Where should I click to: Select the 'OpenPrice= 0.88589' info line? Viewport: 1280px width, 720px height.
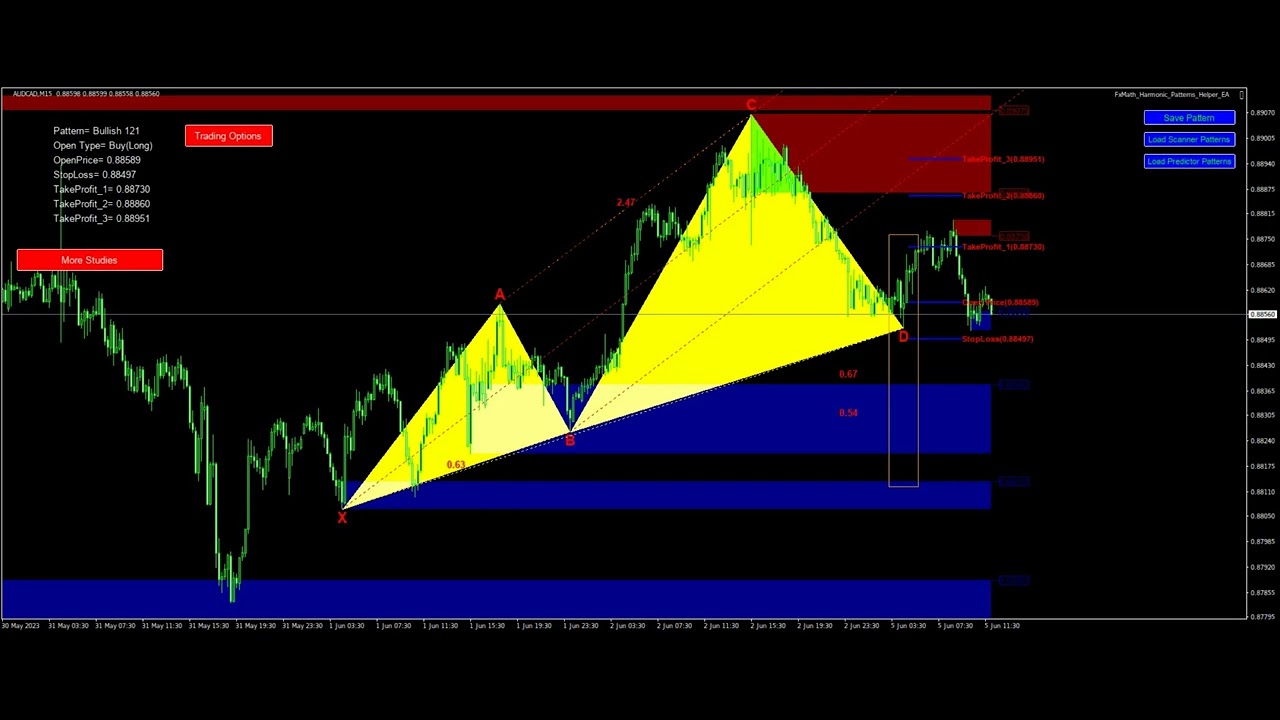97,160
